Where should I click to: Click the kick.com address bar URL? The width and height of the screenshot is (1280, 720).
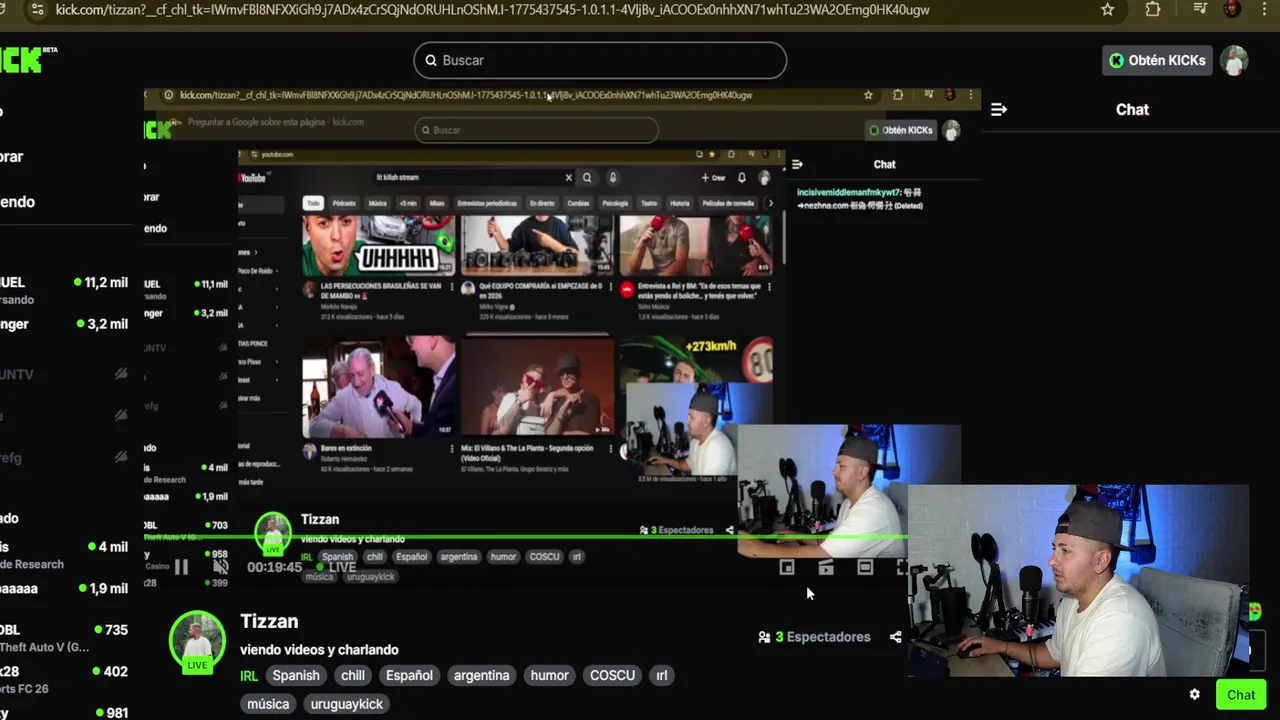point(492,9)
